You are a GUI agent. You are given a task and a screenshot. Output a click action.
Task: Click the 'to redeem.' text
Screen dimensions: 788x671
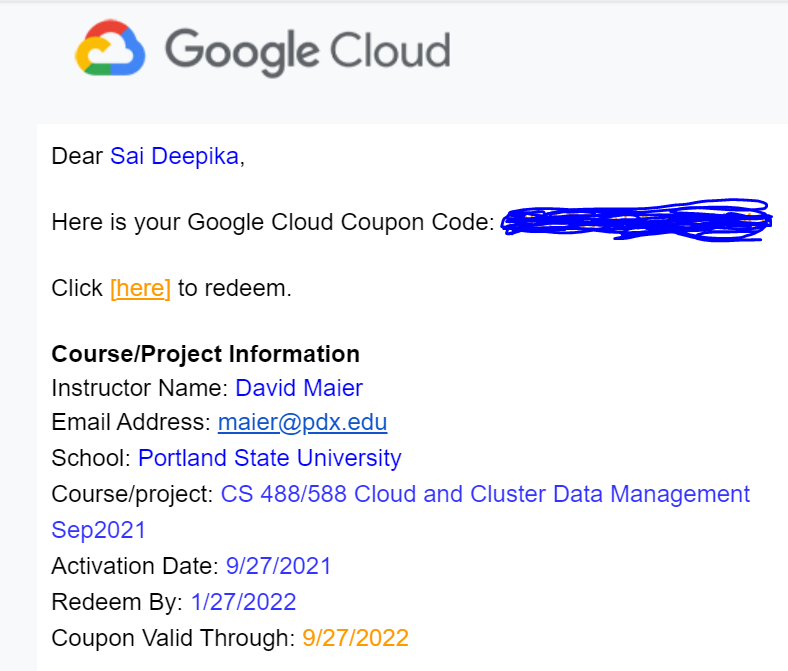235,289
